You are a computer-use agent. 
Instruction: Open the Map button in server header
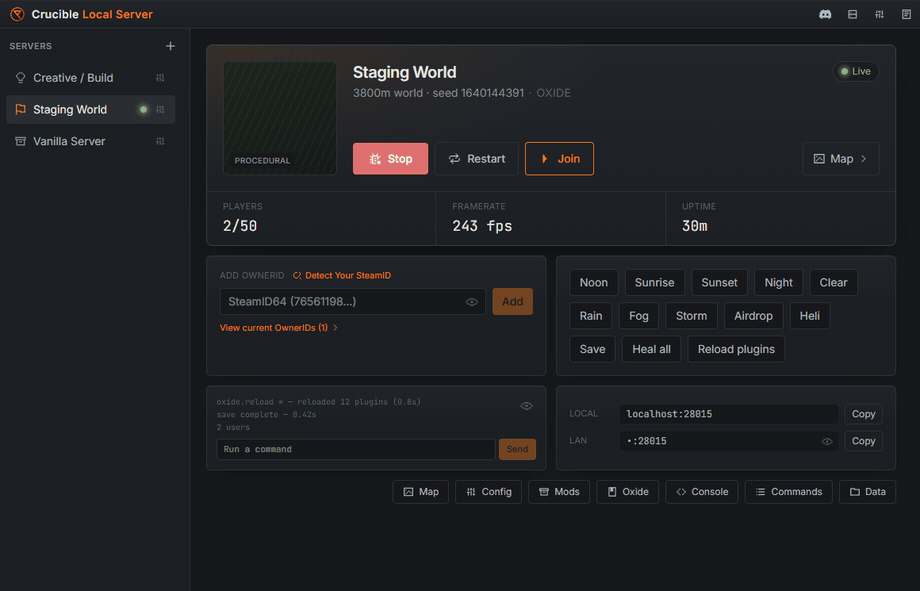[x=840, y=158]
